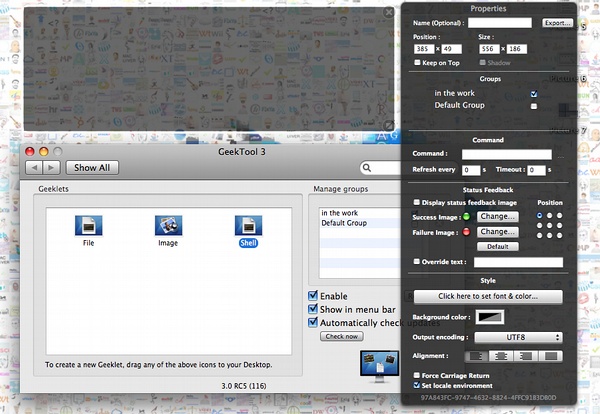Toggle Force Carriage Return
This screenshot has height=414, width=600.
417,375
